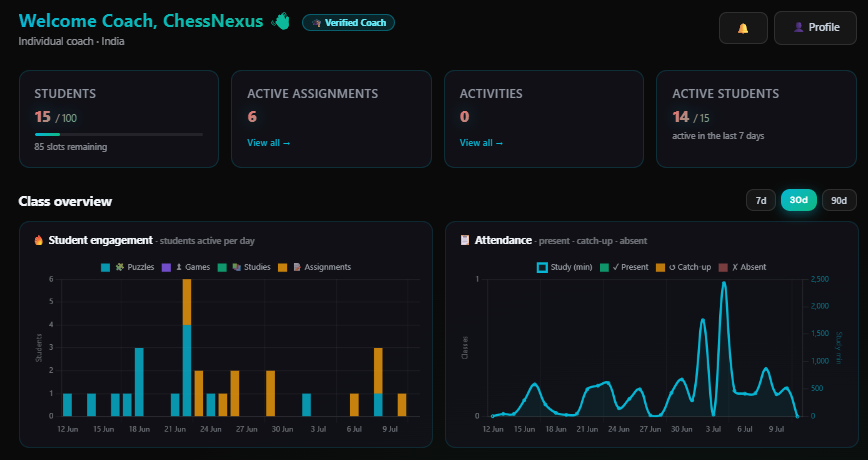The image size is (868, 460).
Task: Click the tallest stacked bar near 21 Jun
Action: click(187, 348)
